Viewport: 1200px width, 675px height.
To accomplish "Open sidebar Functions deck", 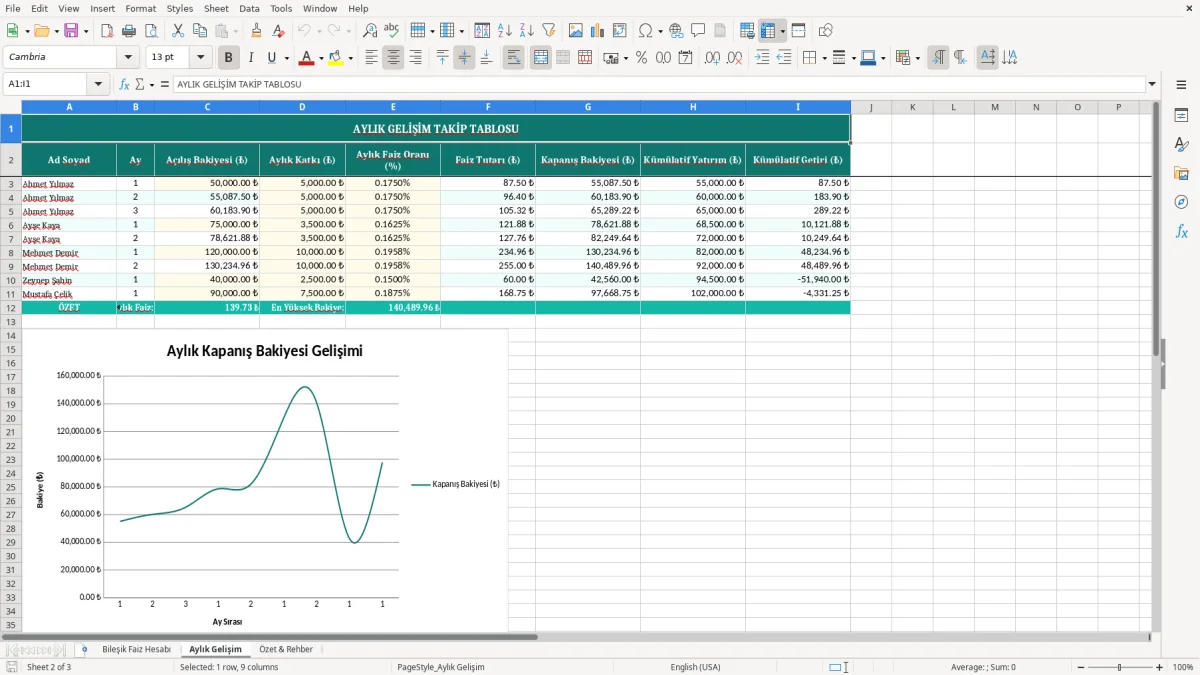I will pyautogui.click(x=1181, y=232).
